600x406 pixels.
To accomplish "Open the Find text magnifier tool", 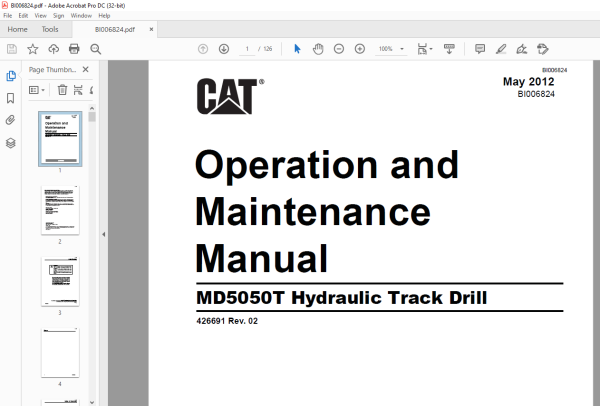I will (x=95, y=49).
